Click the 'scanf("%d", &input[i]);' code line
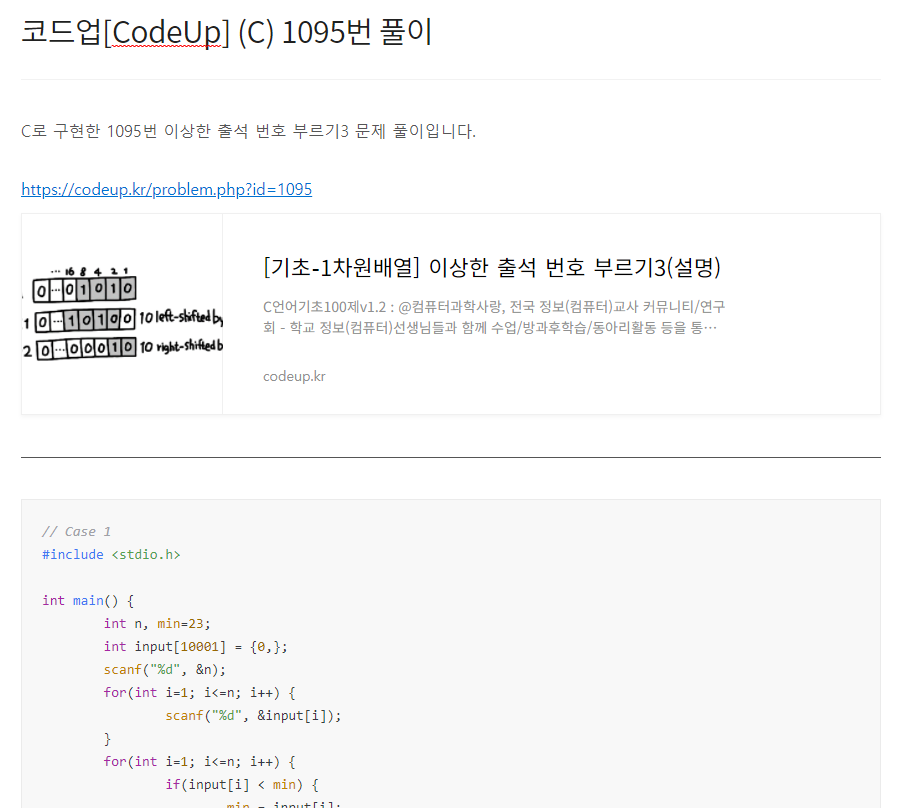This screenshot has width=900, height=808. coord(253,716)
